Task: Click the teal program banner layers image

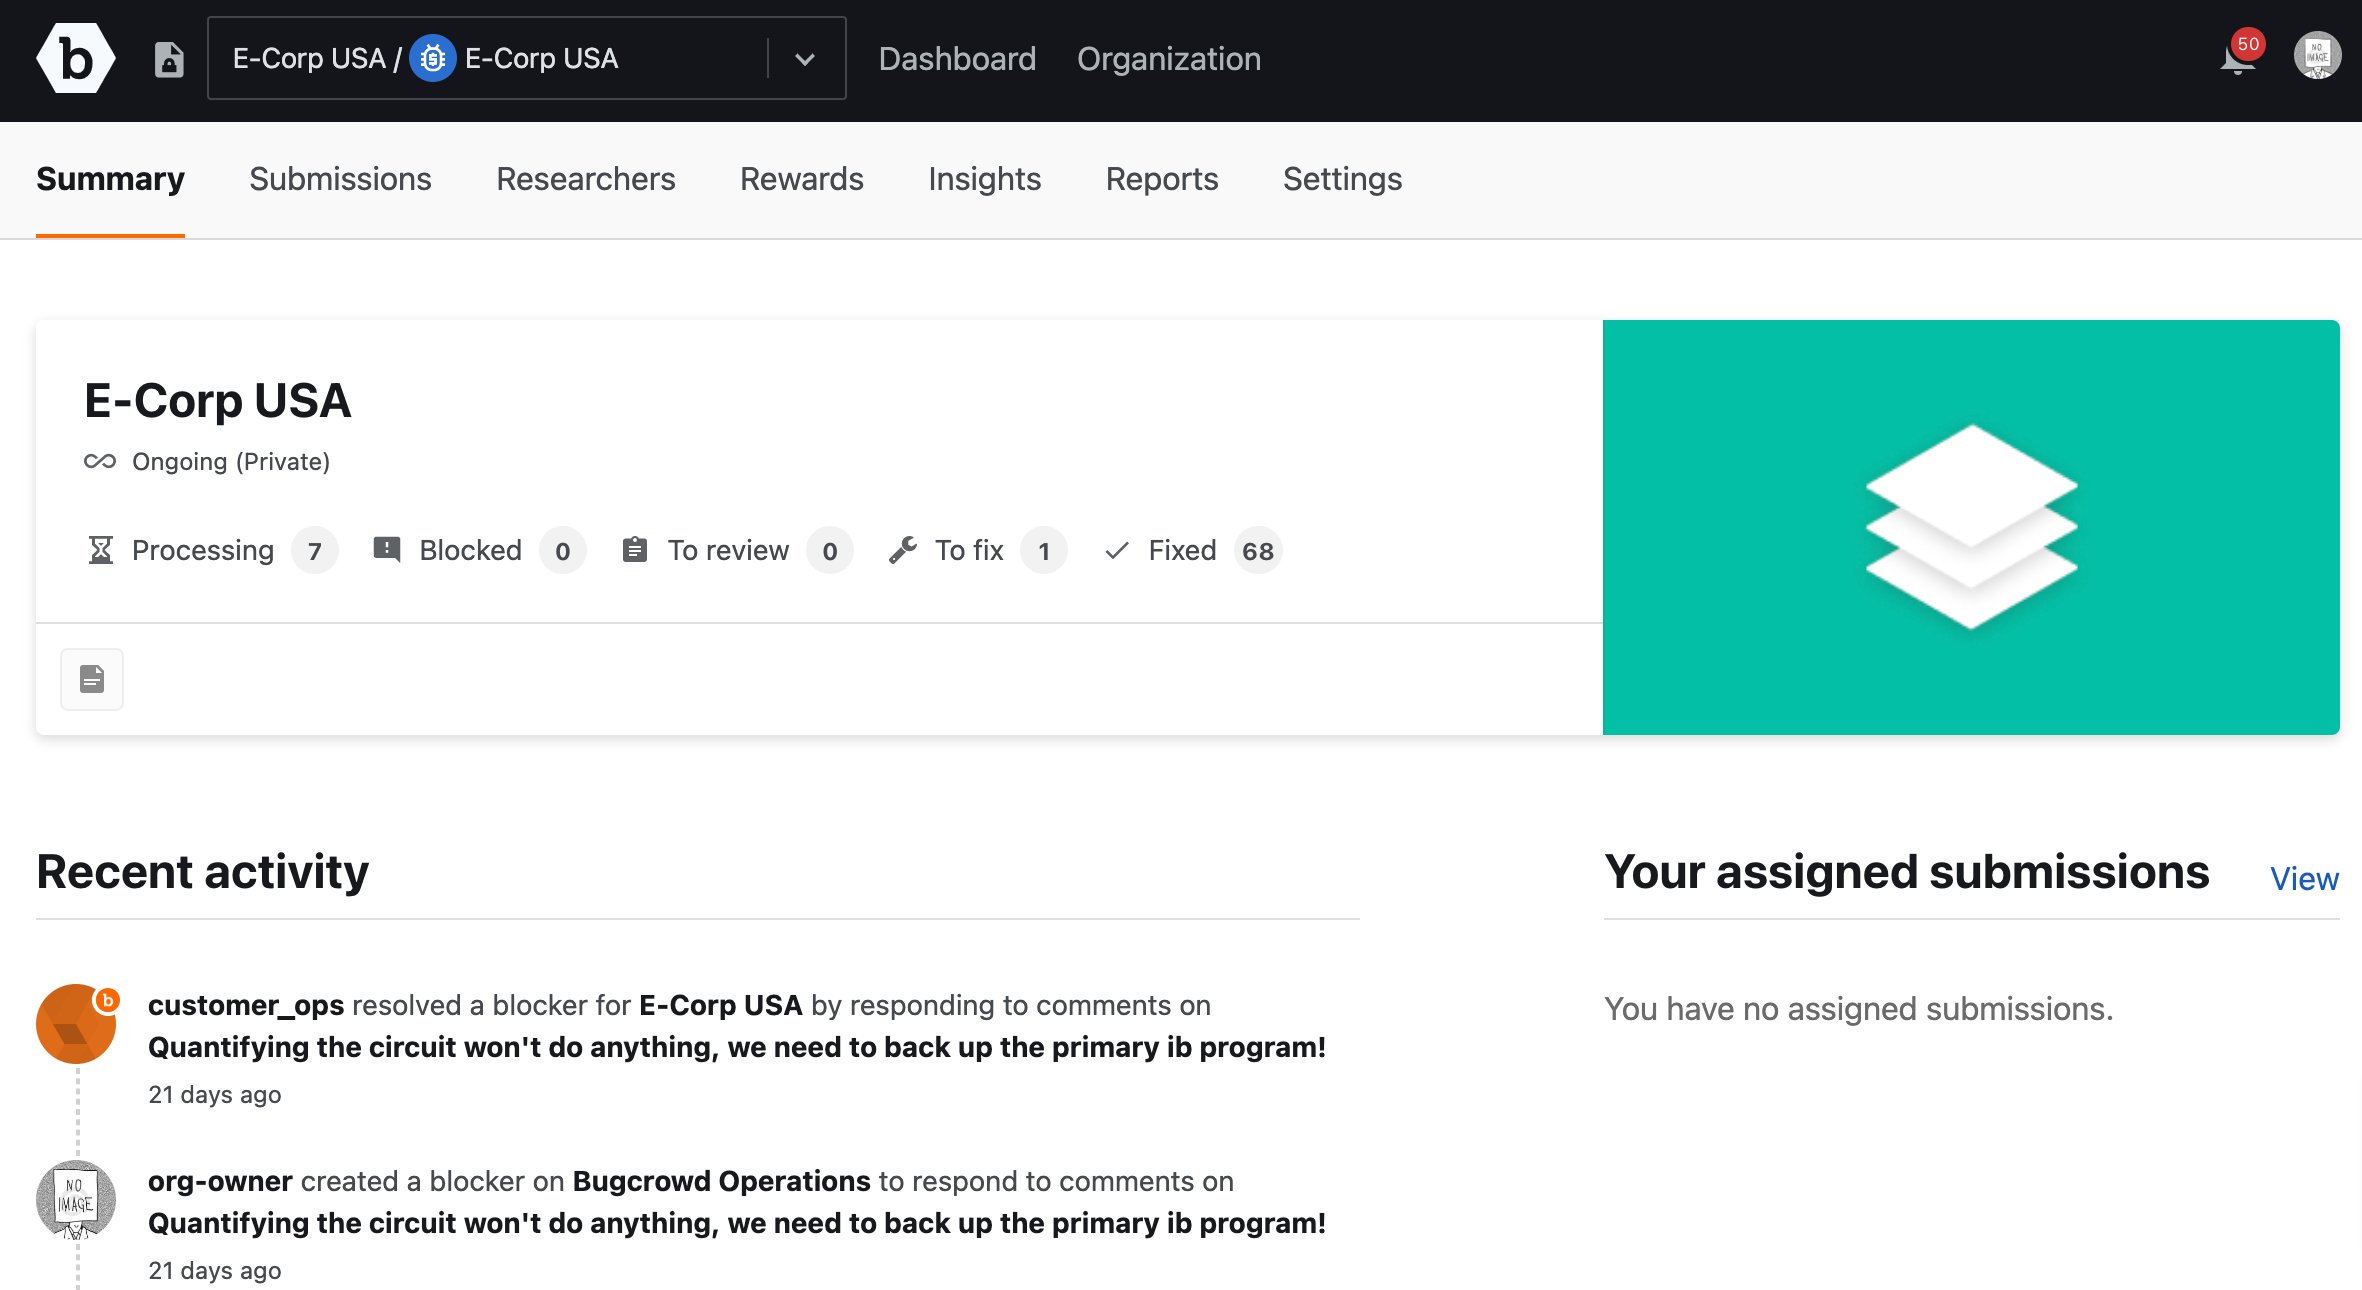Action: 1971,527
